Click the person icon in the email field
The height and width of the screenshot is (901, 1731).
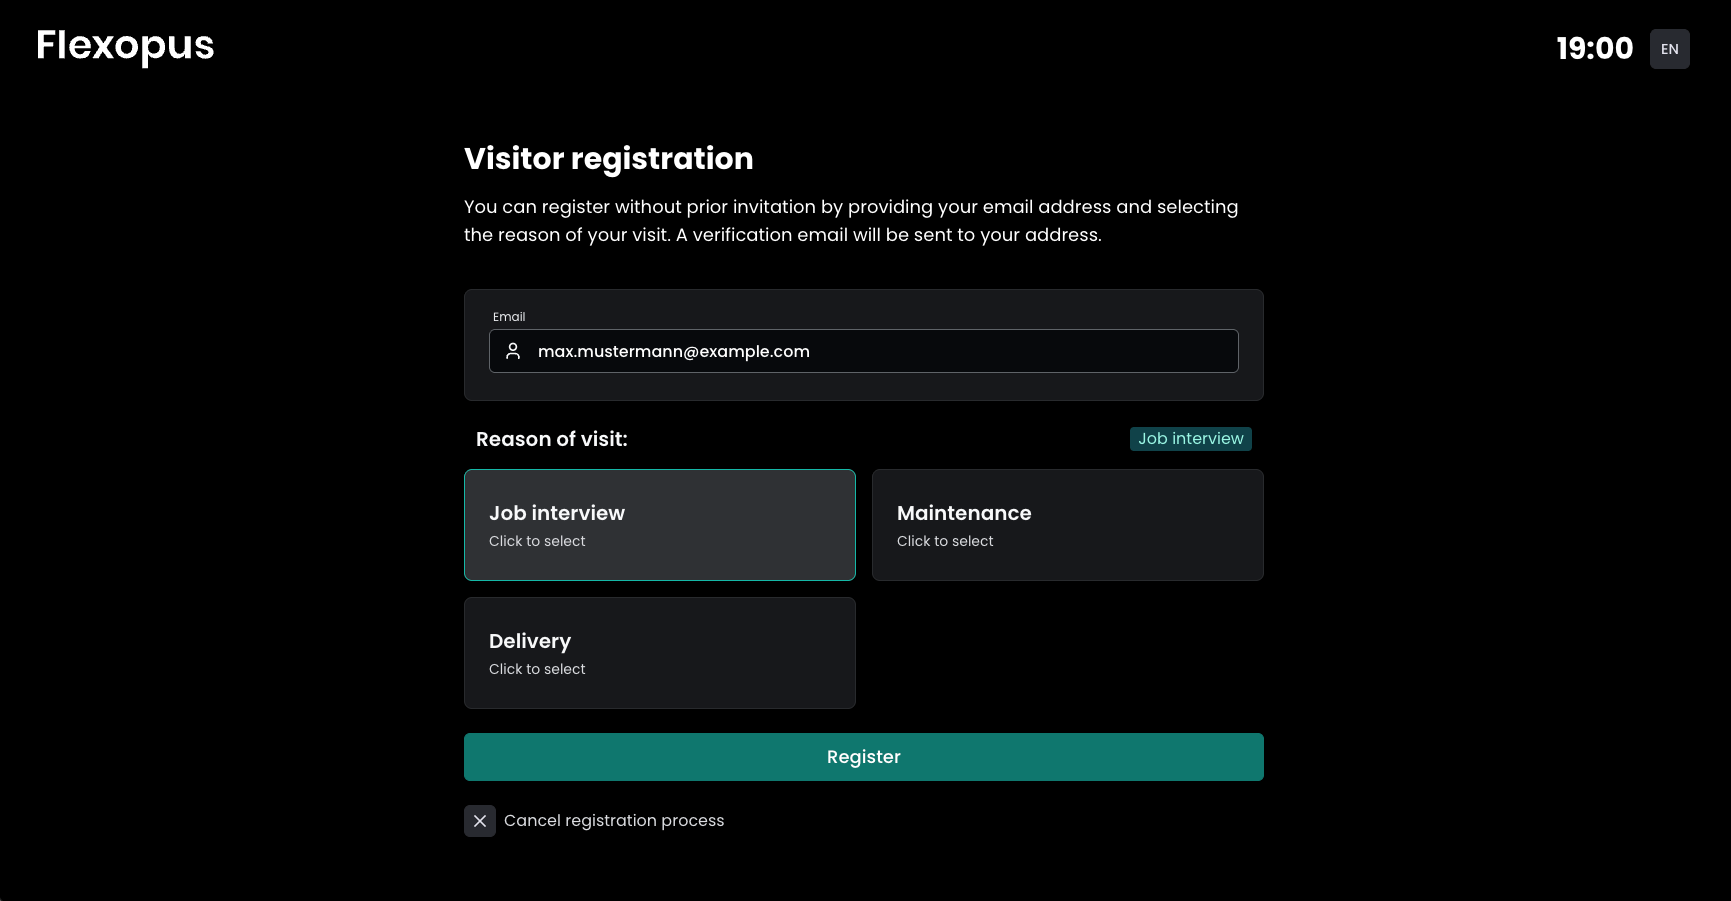pyautogui.click(x=513, y=351)
